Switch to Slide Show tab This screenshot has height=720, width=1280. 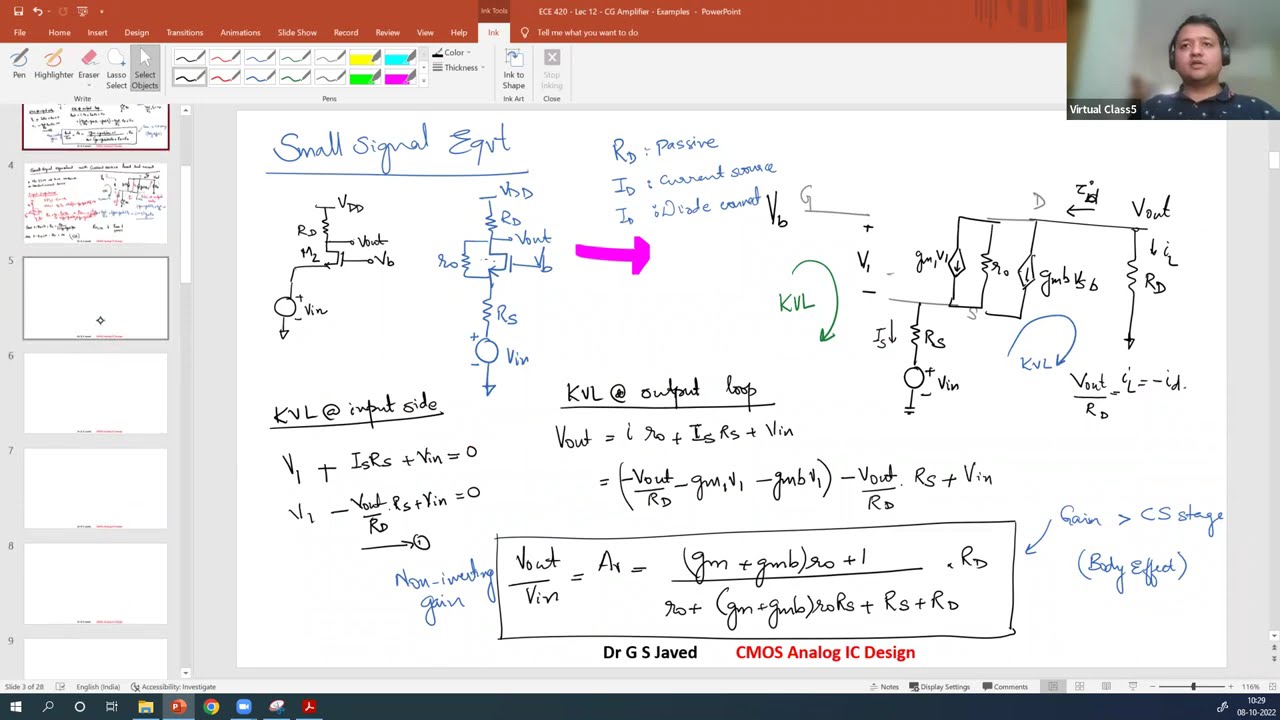coord(297,32)
